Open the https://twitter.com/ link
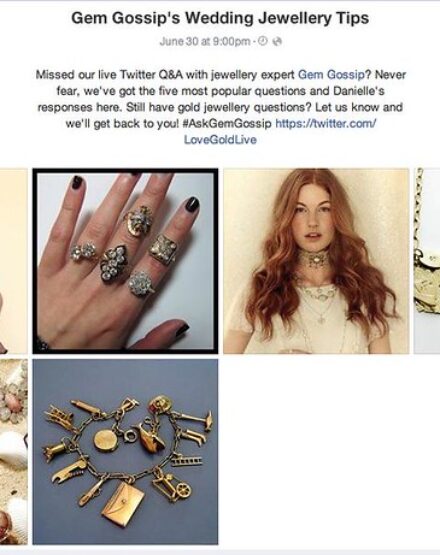440x555 pixels. [x=325, y=123]
